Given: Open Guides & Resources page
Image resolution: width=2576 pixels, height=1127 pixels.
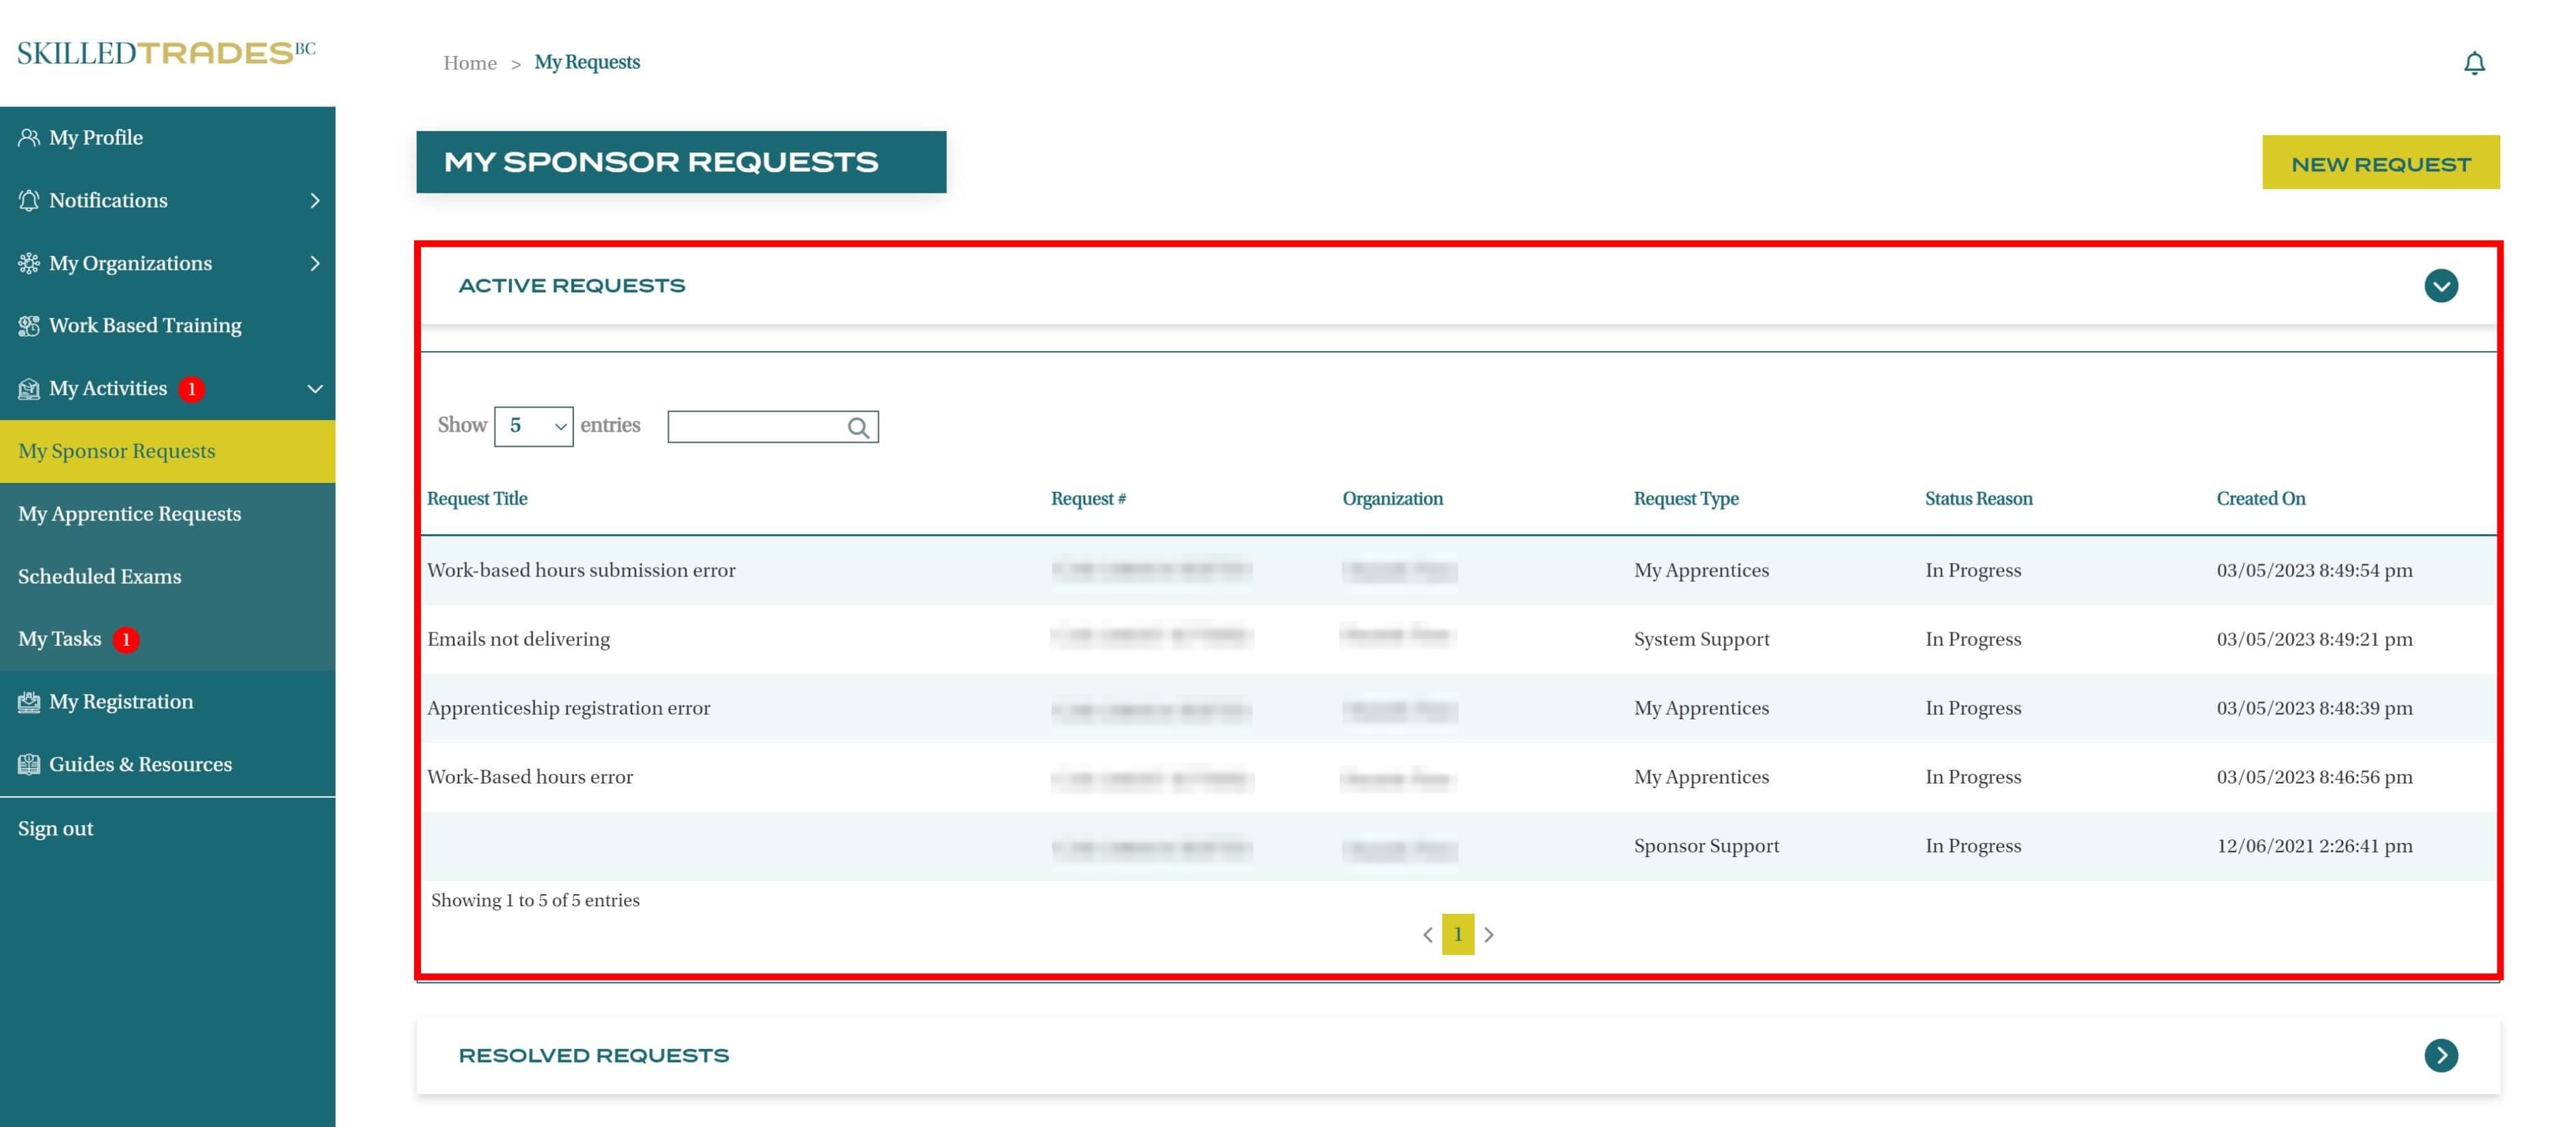Looking at the screenshot, I should (x=139, y=765).
